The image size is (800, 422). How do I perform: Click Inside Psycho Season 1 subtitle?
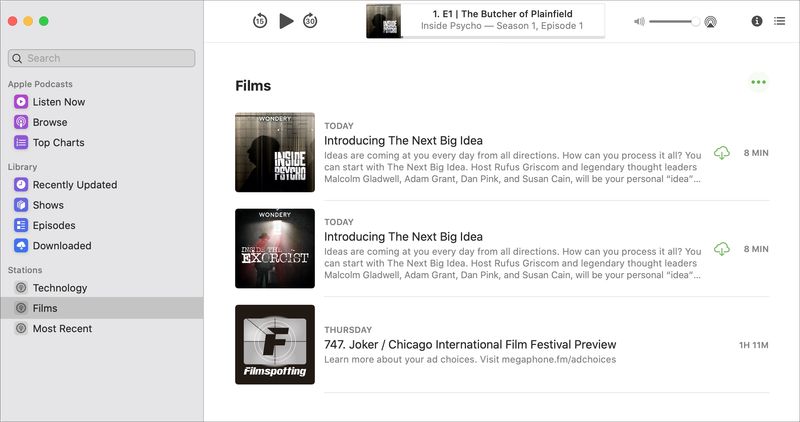click(502, 26)
